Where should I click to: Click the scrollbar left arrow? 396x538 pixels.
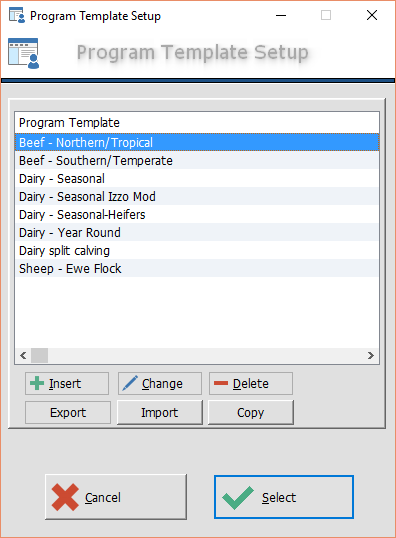point(23,355)
